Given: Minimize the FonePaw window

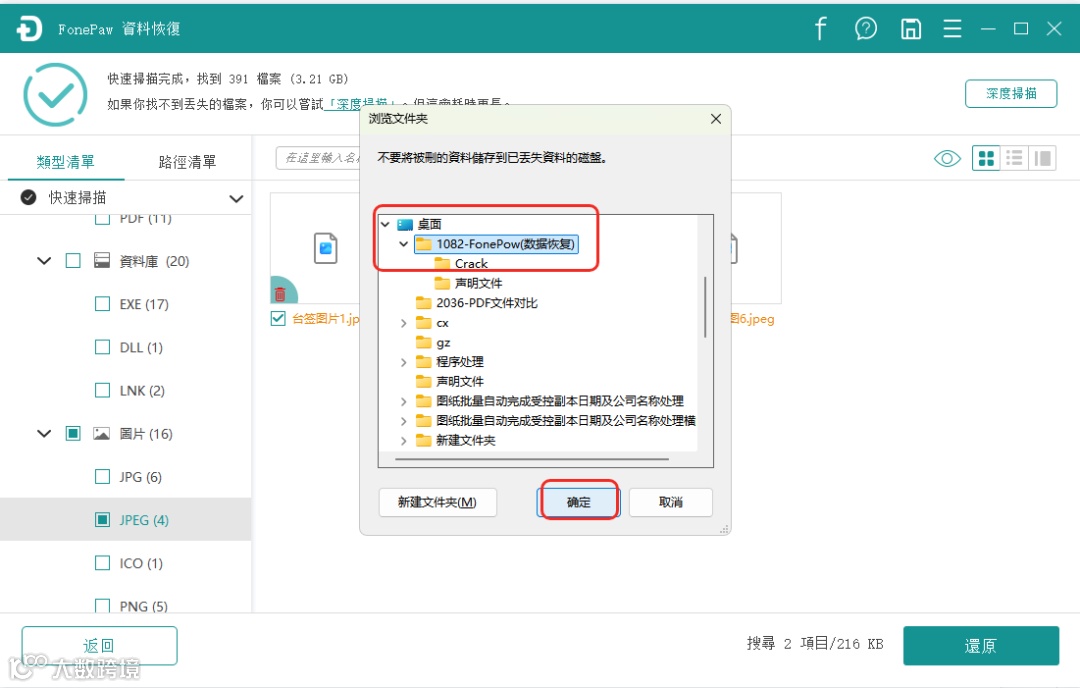Looking at the screenshot, I should (x=988, y=28).
